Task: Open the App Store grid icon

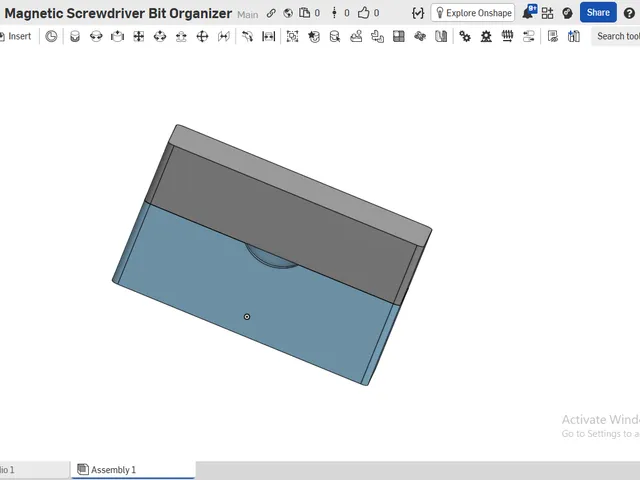Action: tap(547, 13)
